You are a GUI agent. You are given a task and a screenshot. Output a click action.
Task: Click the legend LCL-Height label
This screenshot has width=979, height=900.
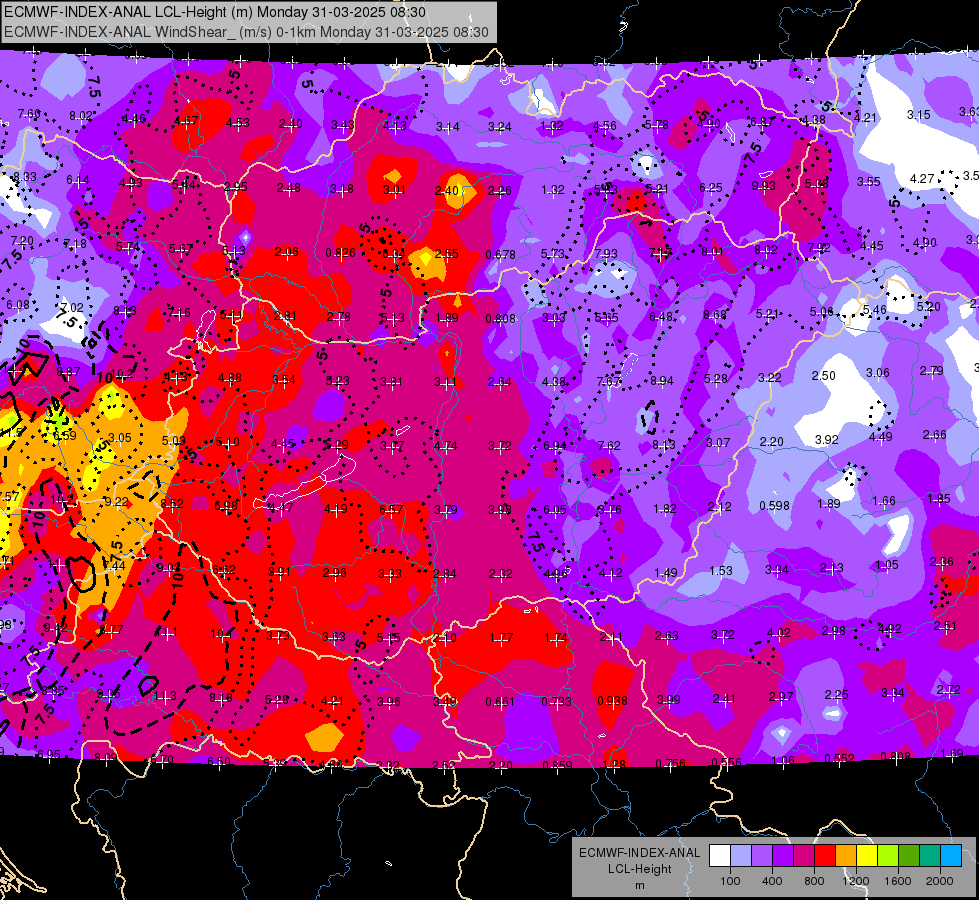pyautogui.click(x=639, y=869)
